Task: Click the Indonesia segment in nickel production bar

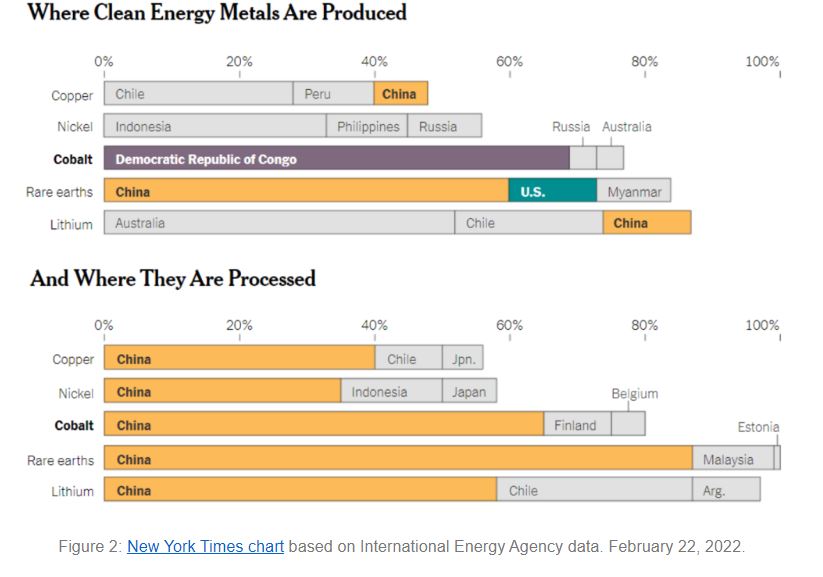Action: click(215, 126)
